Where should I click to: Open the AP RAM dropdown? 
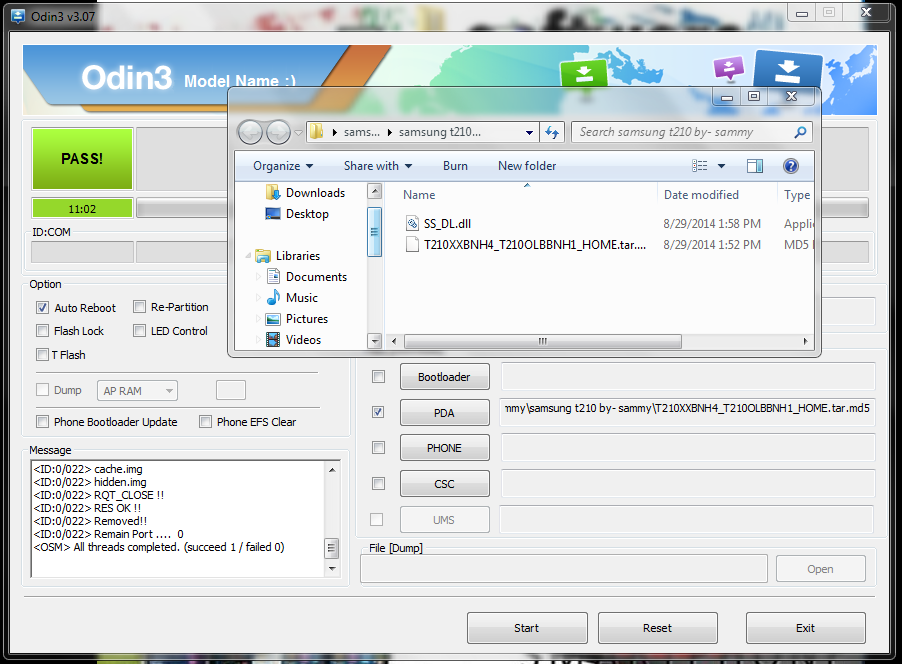coord(137,391)
